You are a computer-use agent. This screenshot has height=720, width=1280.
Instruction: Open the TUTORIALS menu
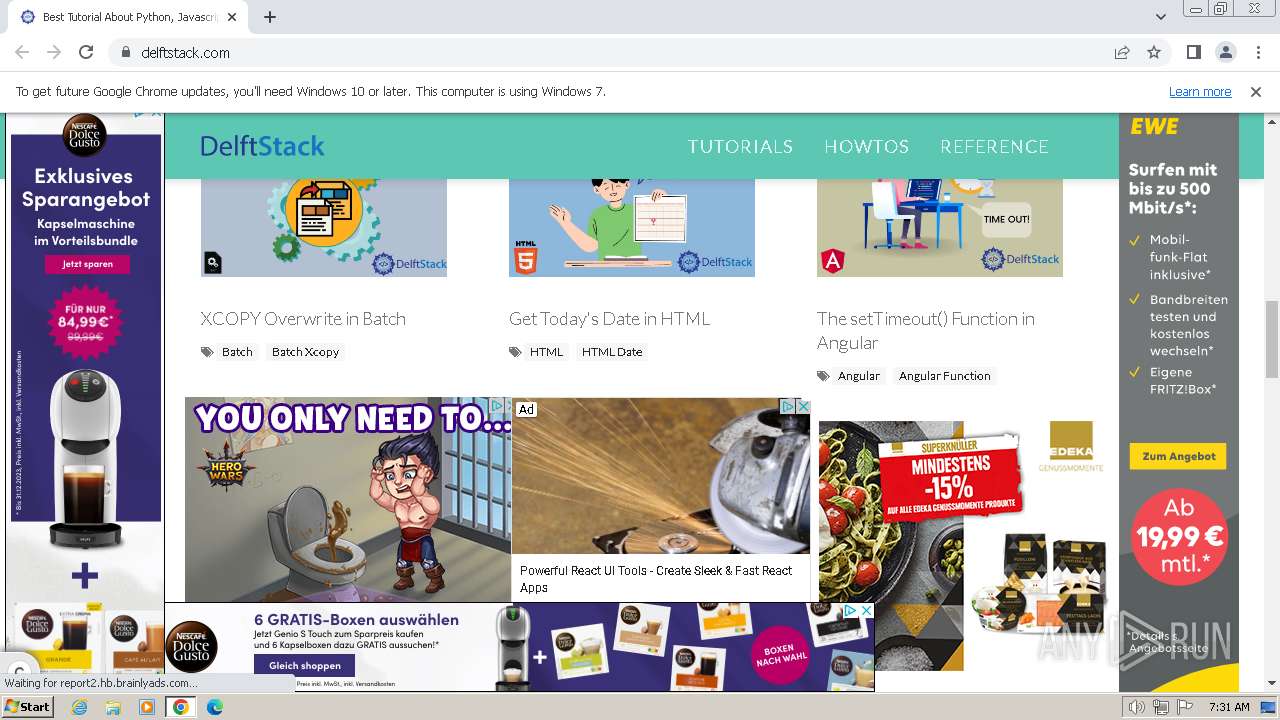740,146
